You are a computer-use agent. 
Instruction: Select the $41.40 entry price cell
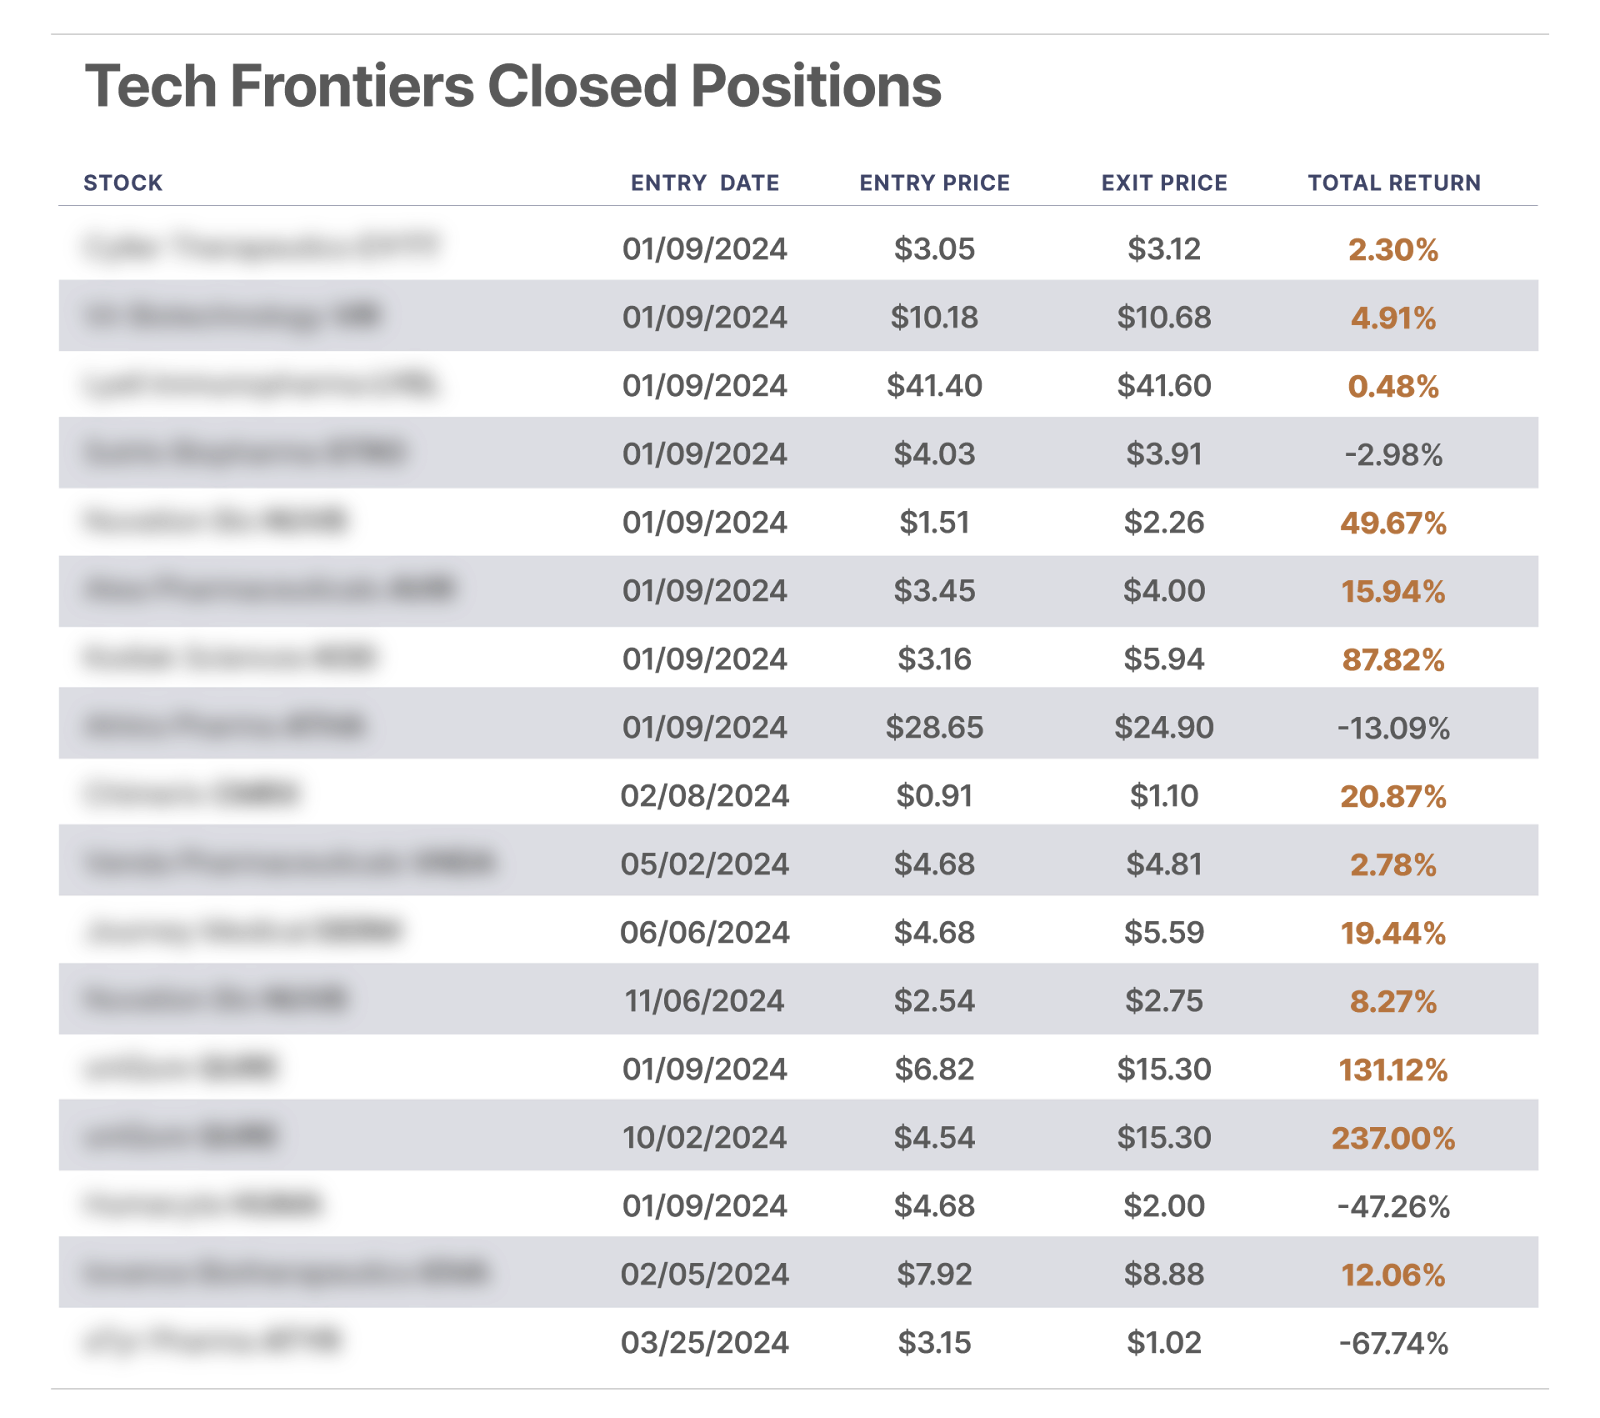934,386
